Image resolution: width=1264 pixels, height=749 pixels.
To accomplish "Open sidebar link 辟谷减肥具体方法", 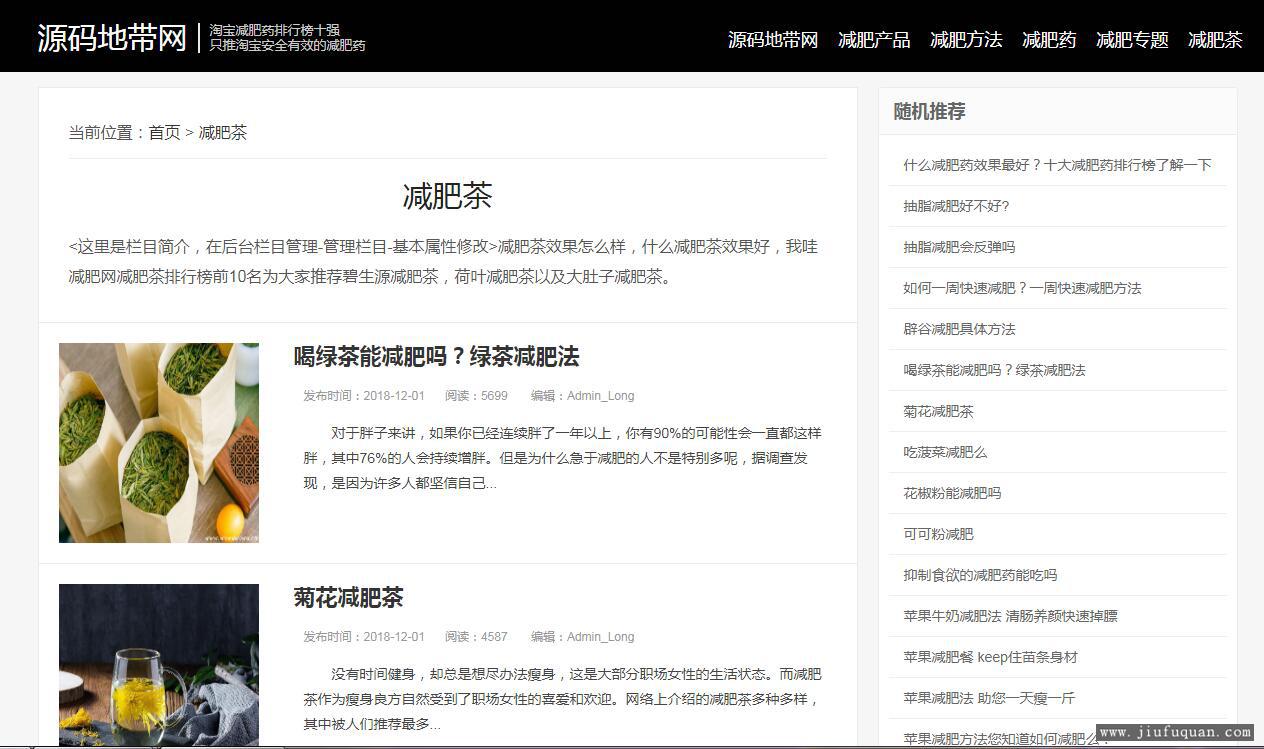I will click(959, 329).
